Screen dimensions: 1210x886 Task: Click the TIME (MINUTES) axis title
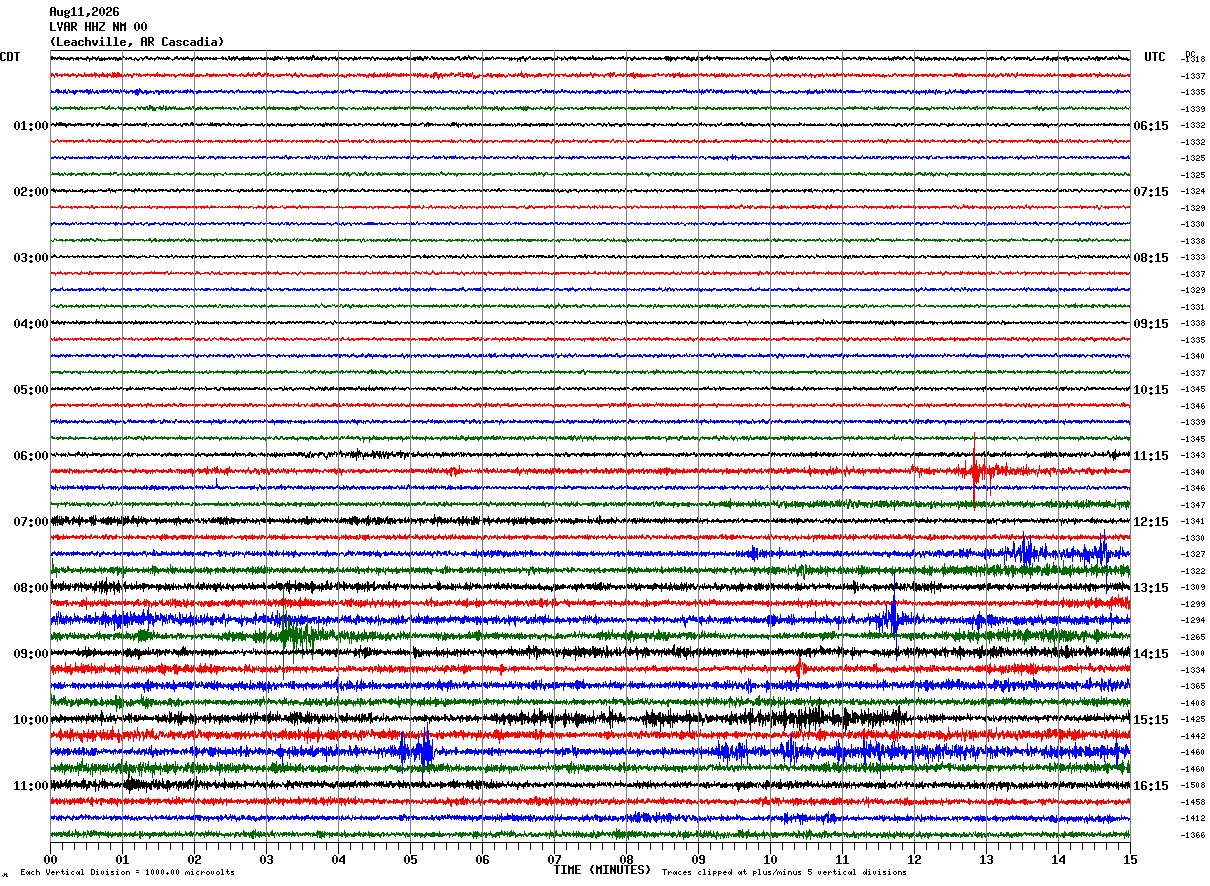(602, 870)
